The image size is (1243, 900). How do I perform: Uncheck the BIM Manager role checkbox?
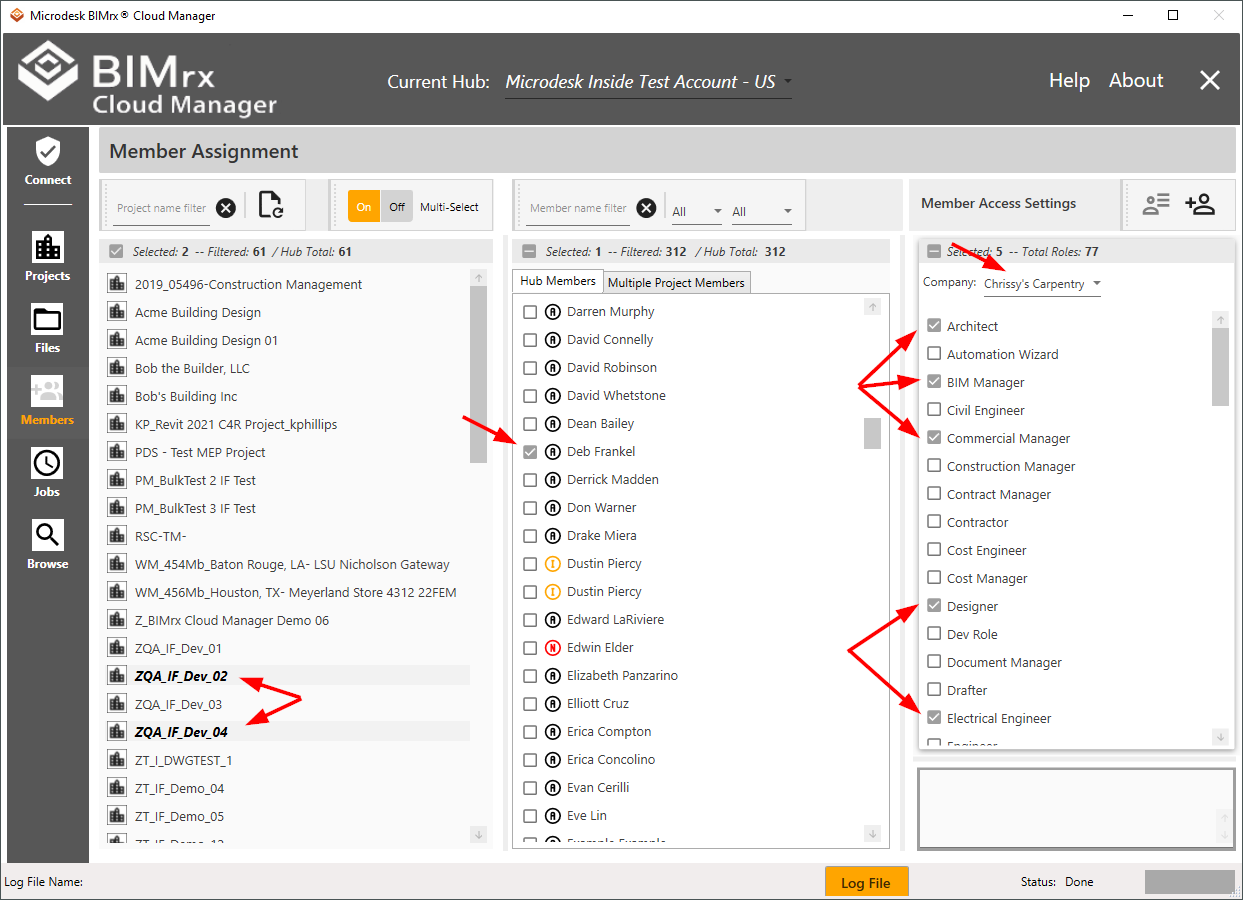click(x=934, y=382)
